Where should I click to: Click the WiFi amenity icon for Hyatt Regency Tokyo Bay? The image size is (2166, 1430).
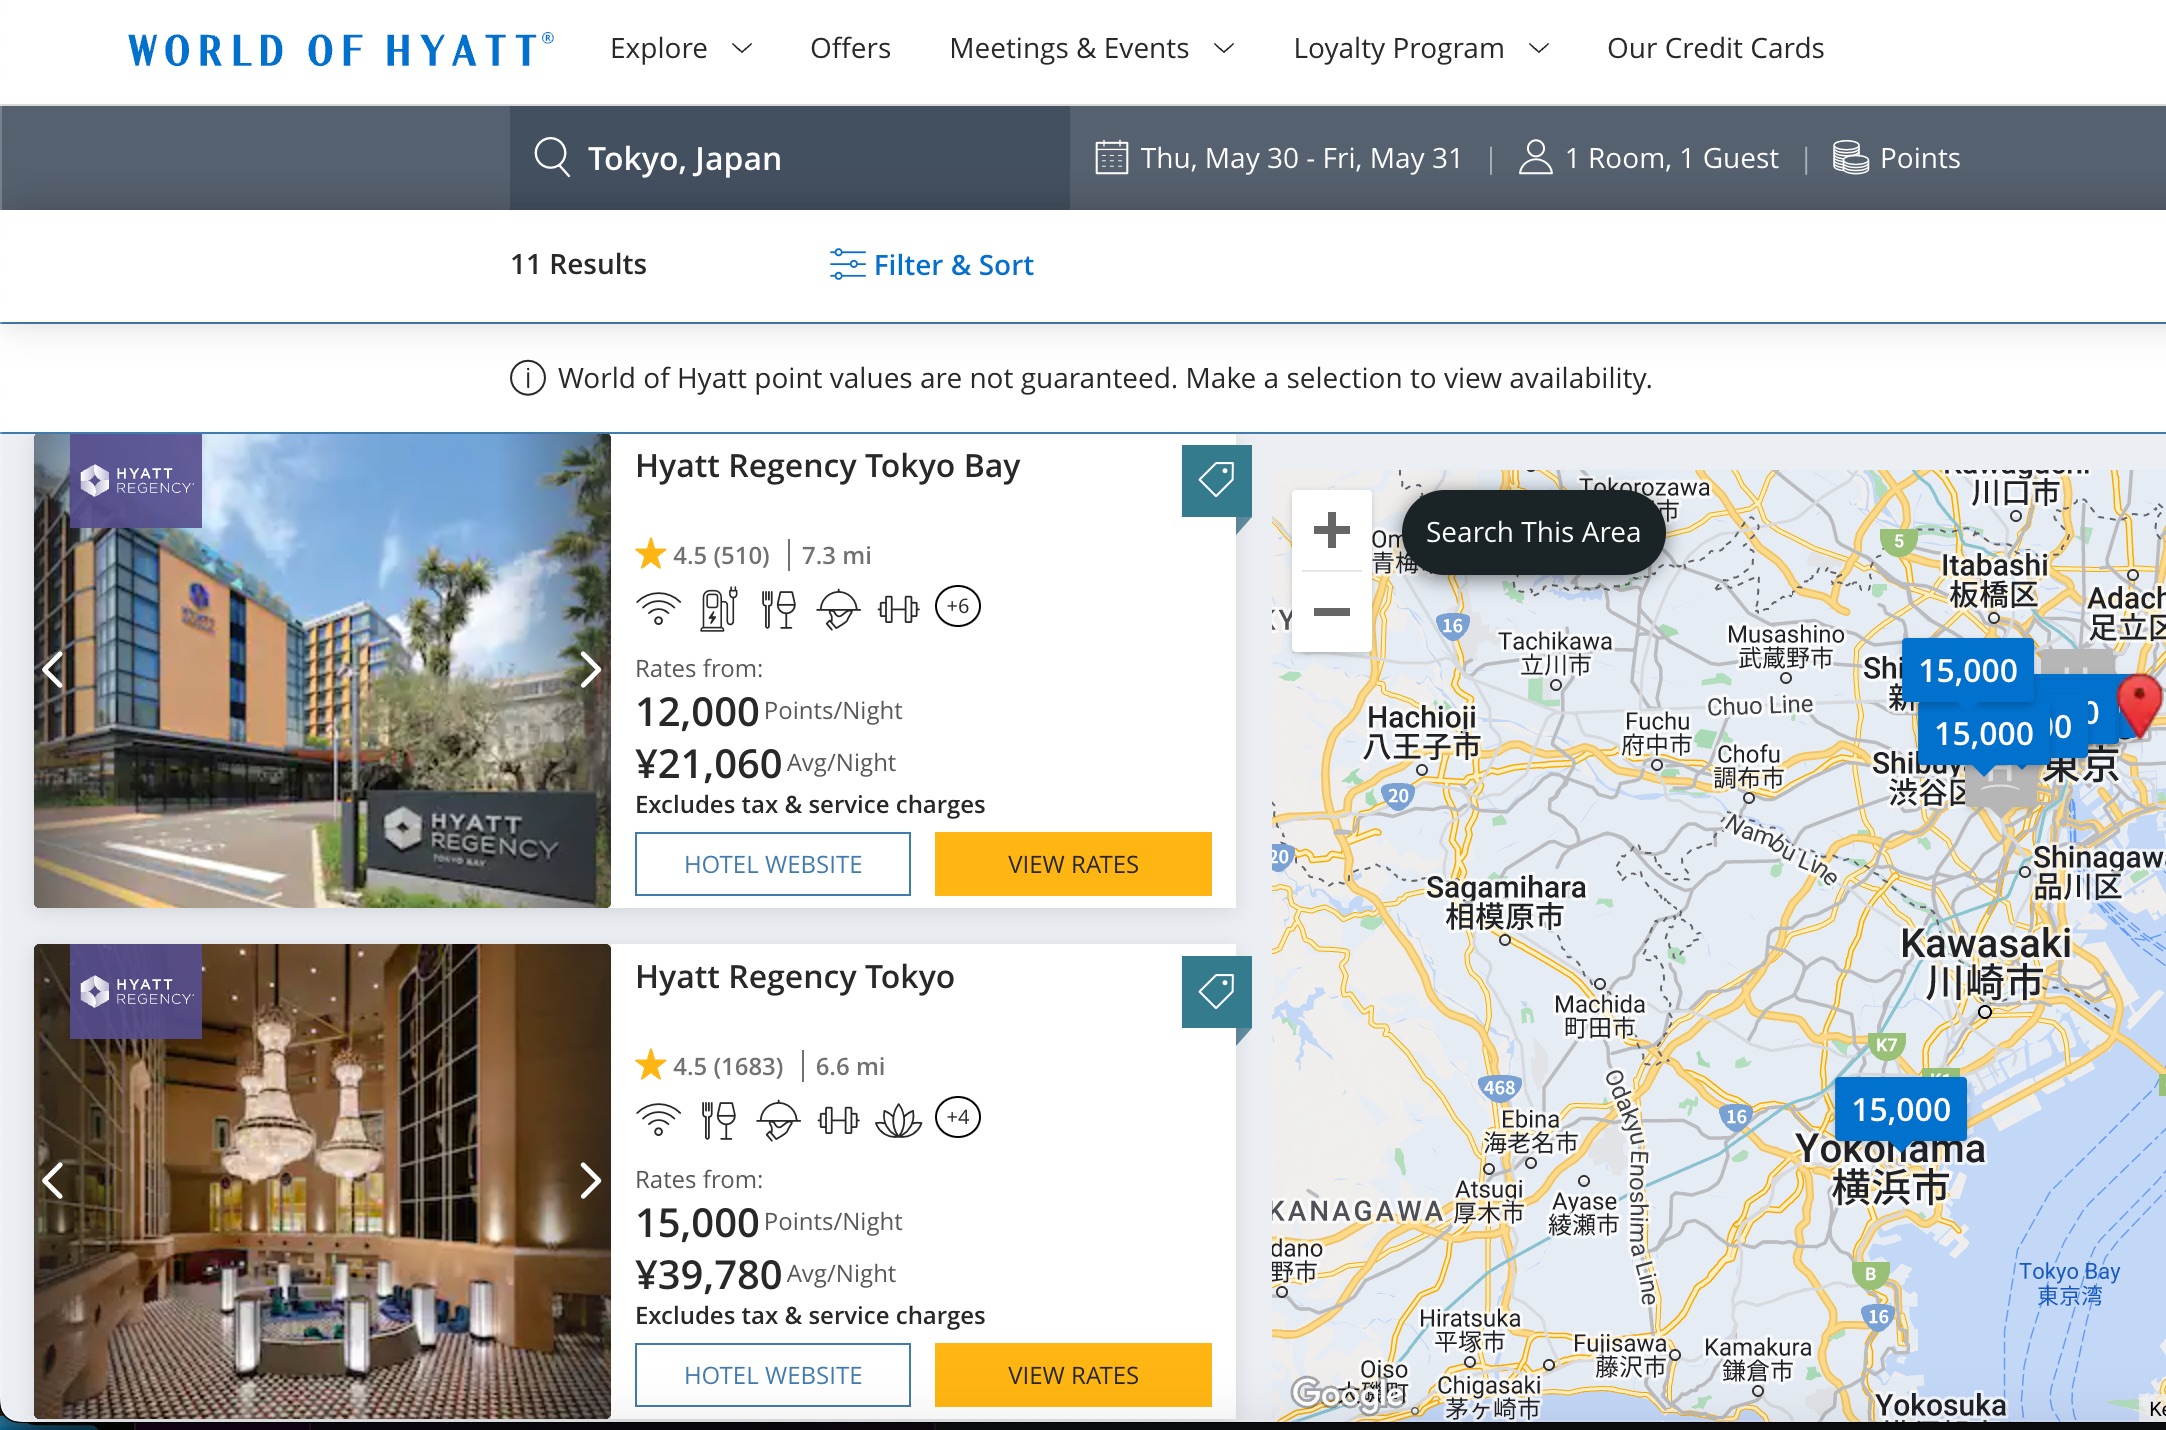(658, 606)
